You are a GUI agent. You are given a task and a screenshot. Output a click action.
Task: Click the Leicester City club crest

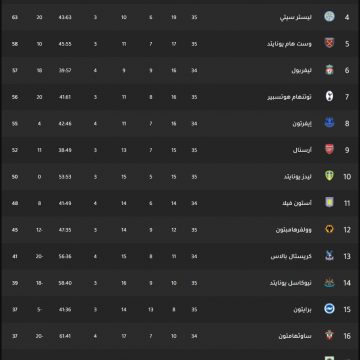point(329,17)
